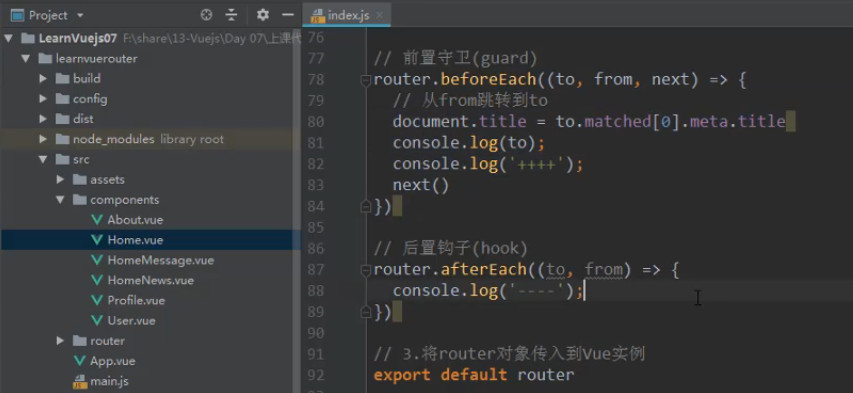Open the Project view dropdown
This screenshot has width=853, height=393.
(x=80, y=15)
